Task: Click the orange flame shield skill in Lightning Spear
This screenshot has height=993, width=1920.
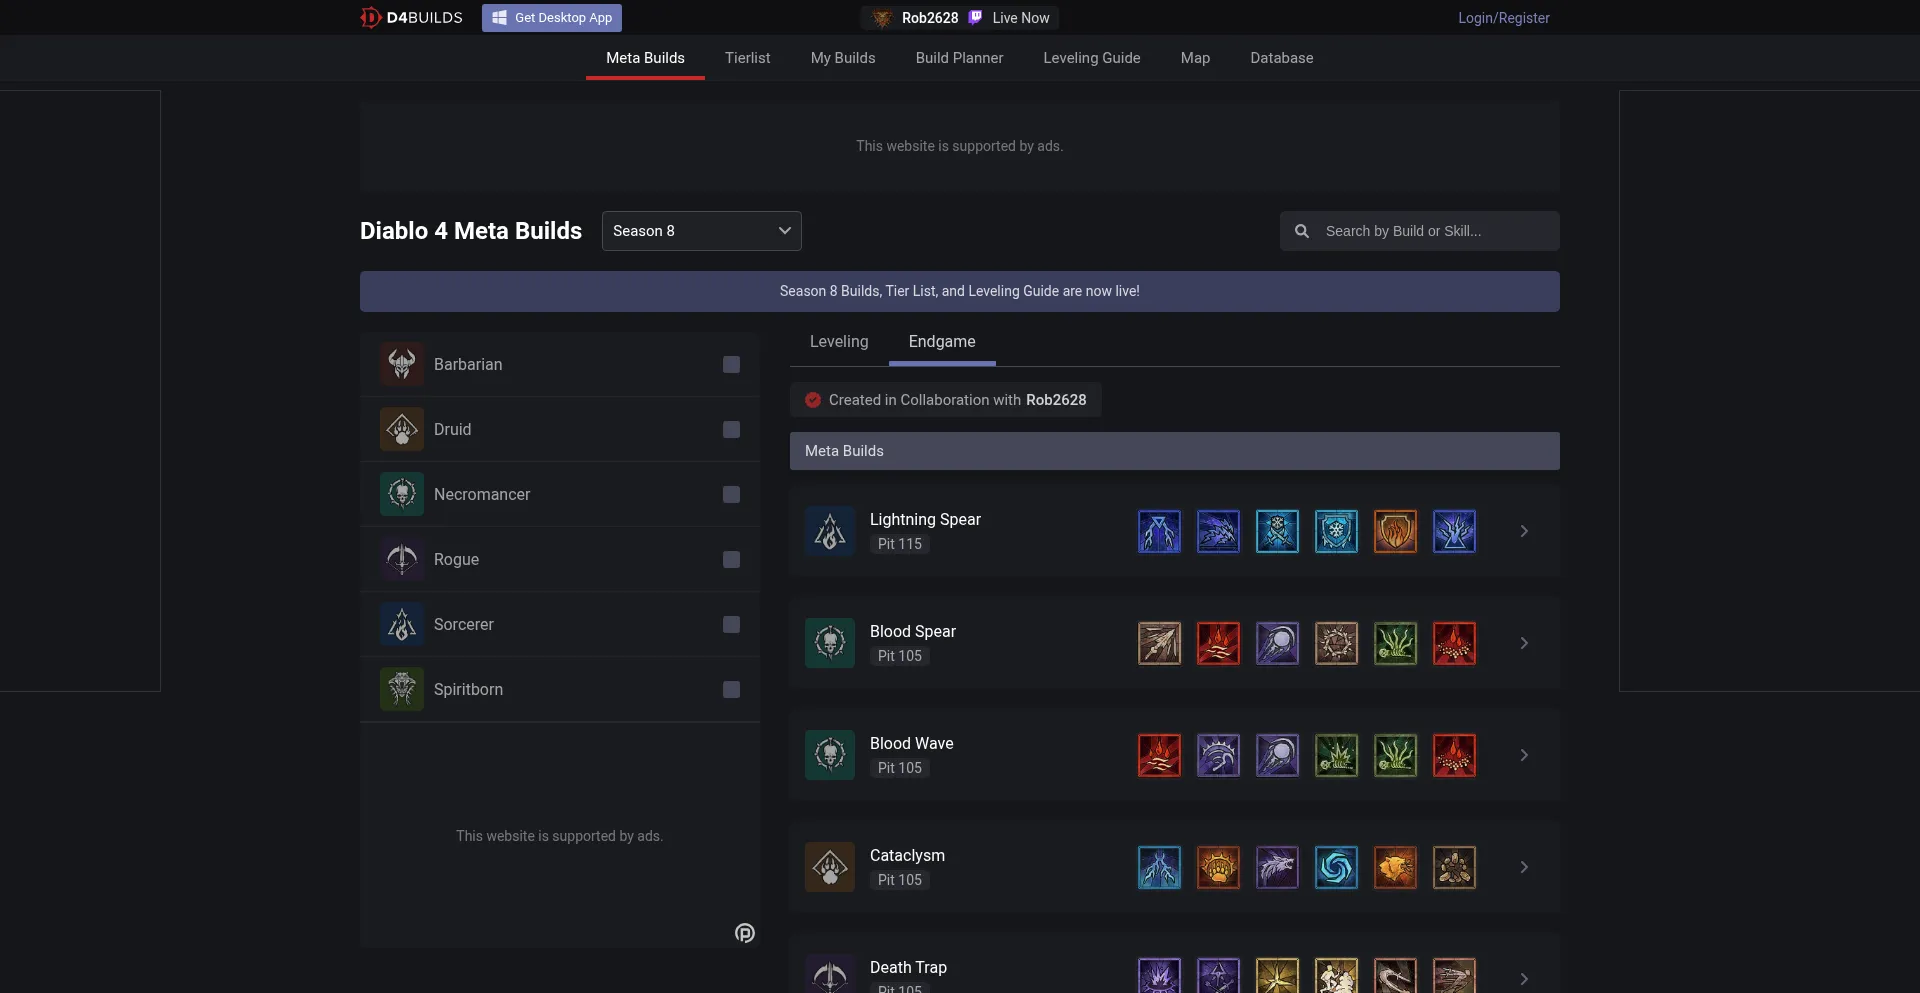Action: coord(1395,531)
